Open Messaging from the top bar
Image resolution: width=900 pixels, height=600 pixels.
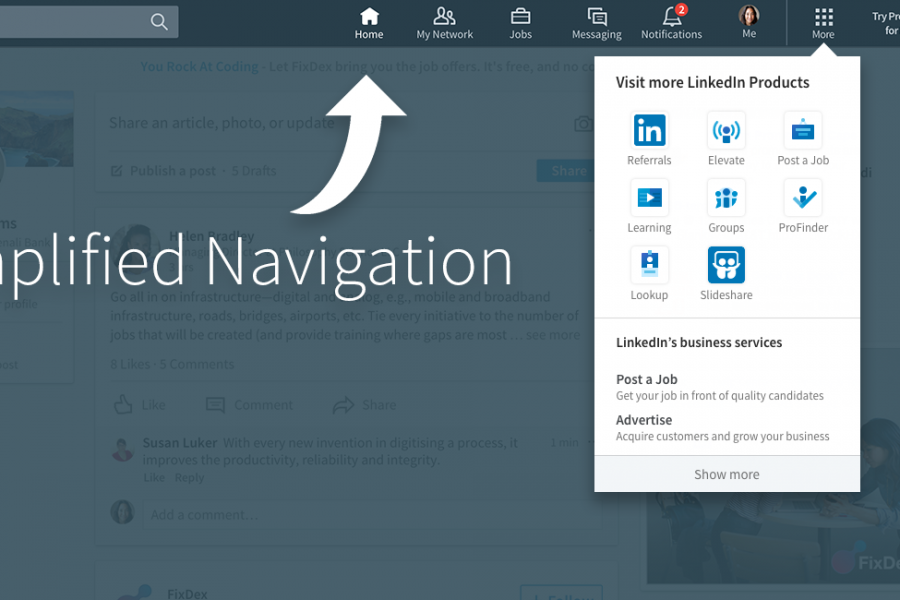596,24
